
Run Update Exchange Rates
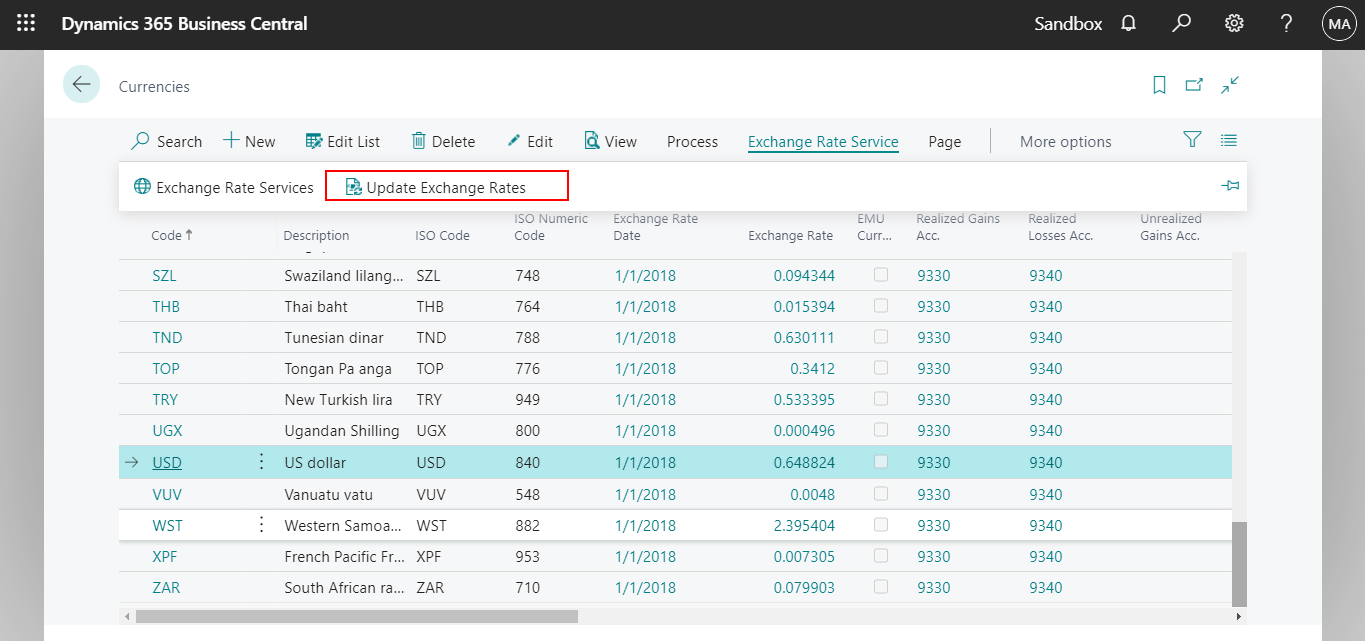(x=446, y=186)
